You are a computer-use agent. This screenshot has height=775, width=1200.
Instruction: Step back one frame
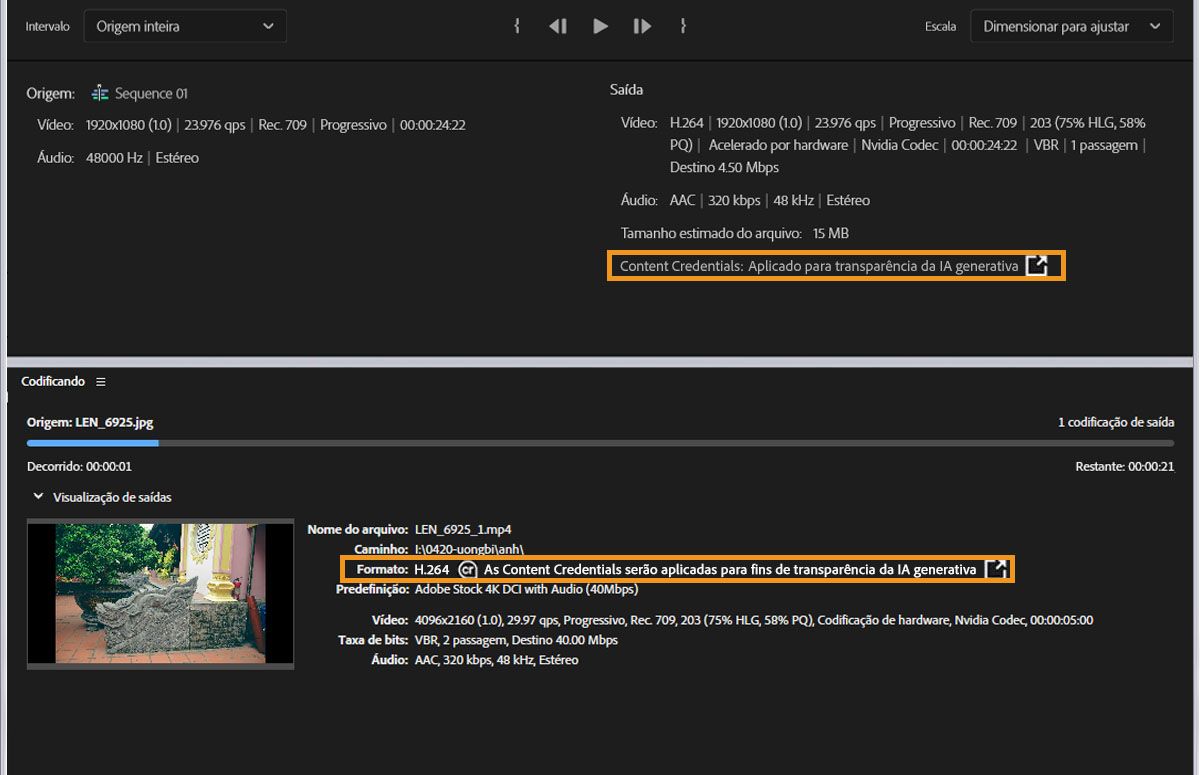[558, 26]
